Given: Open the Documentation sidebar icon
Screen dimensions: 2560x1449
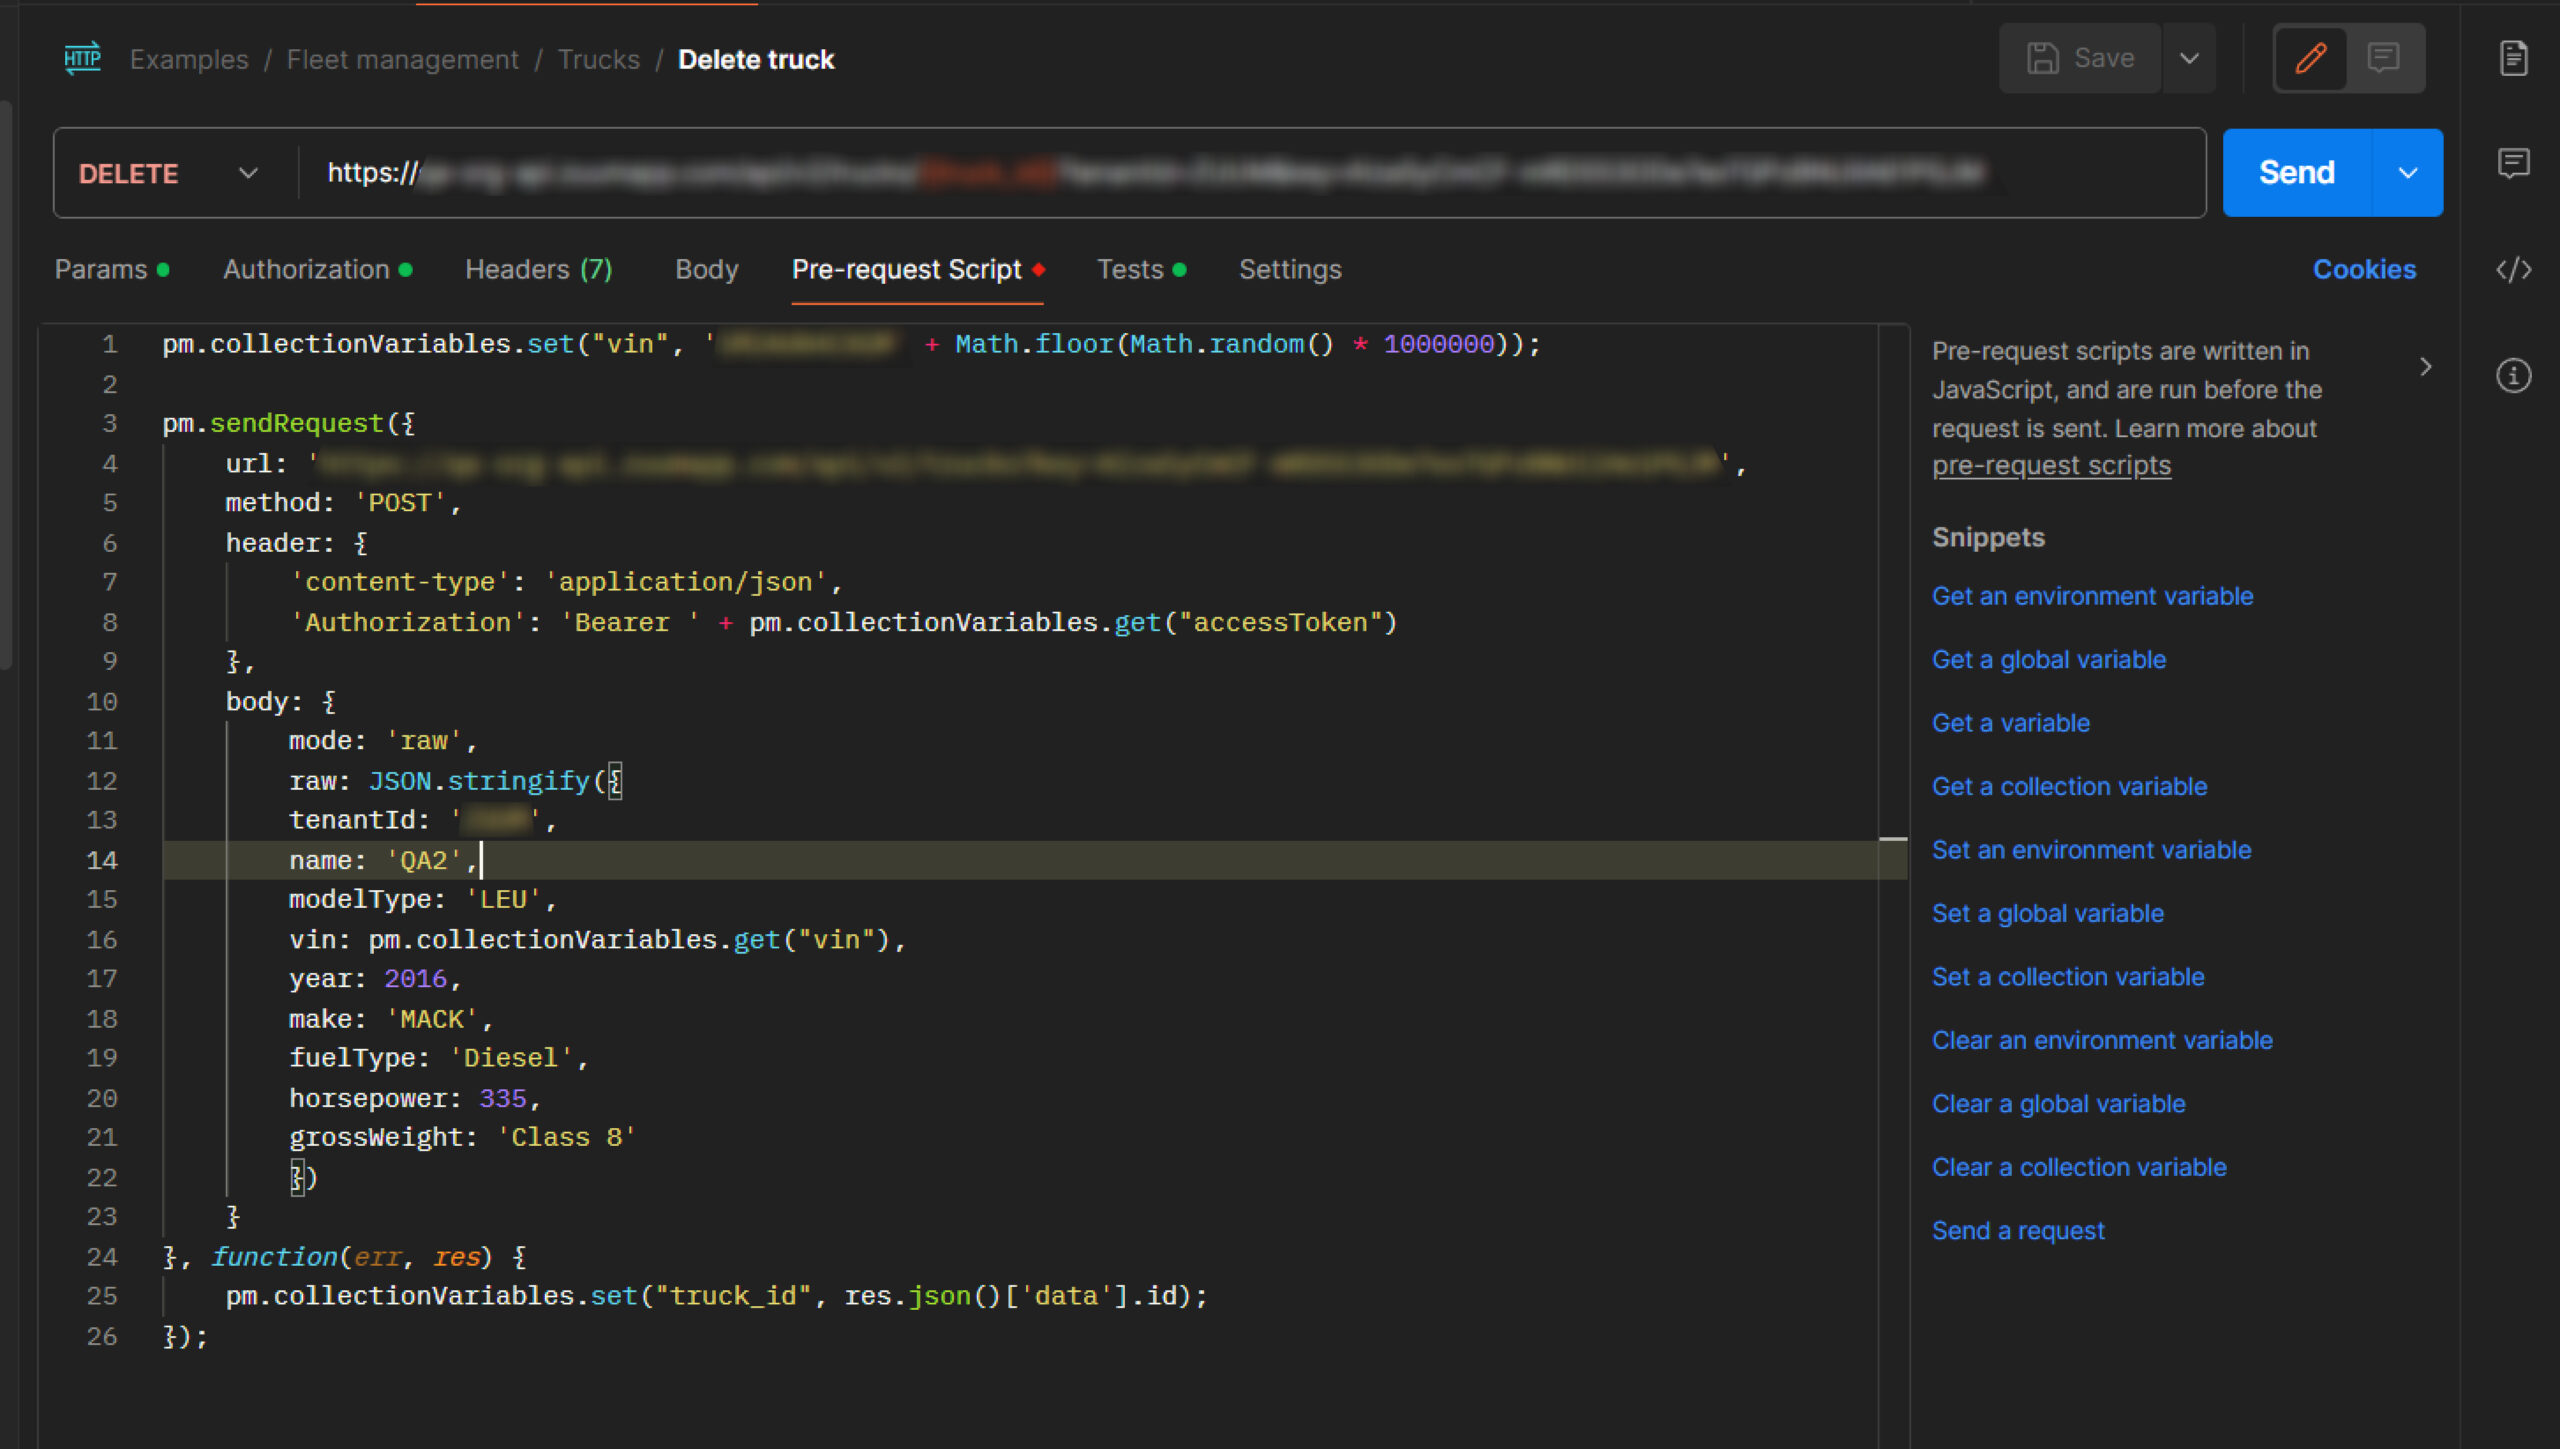Looking at the screenshot, I should click(2513, 58).
